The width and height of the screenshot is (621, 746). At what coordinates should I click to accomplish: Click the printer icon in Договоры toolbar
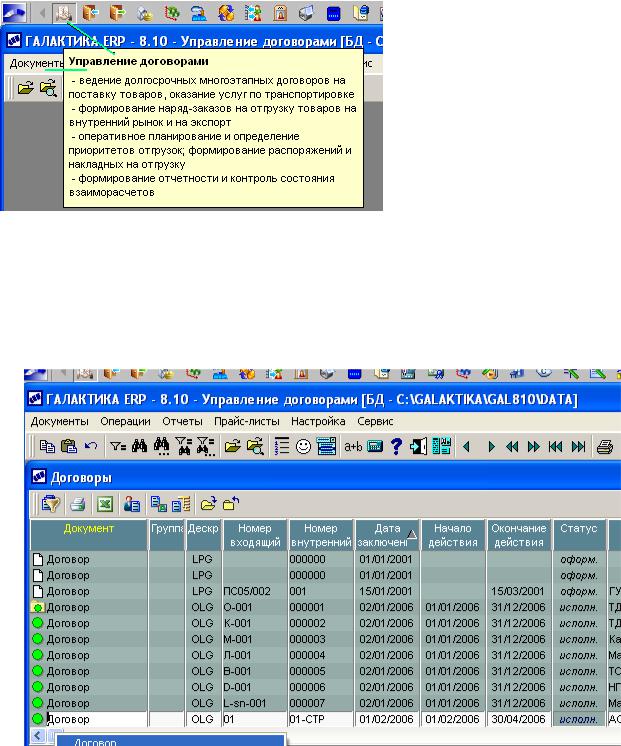tap(78, 504)
